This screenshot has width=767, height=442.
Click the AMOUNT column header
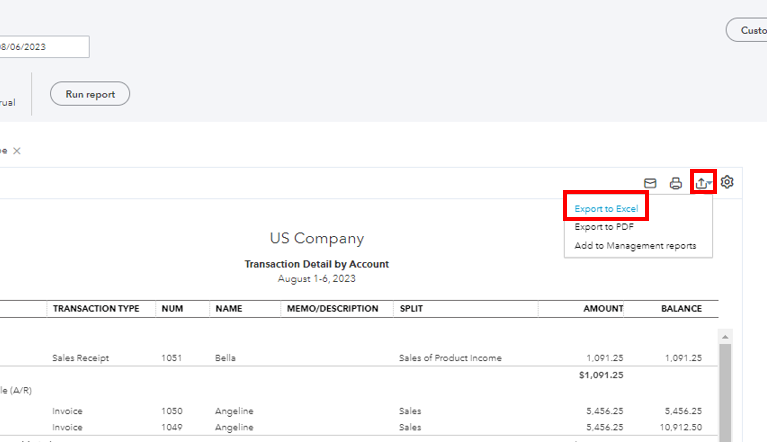603,309
